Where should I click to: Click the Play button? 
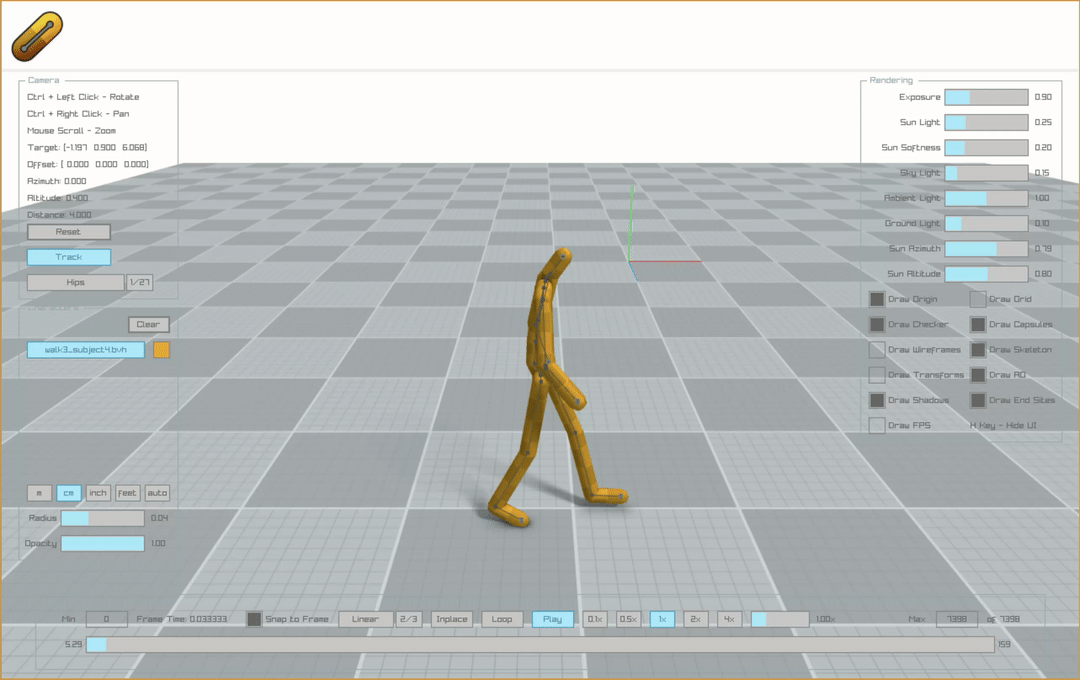(x=552, y=619)
